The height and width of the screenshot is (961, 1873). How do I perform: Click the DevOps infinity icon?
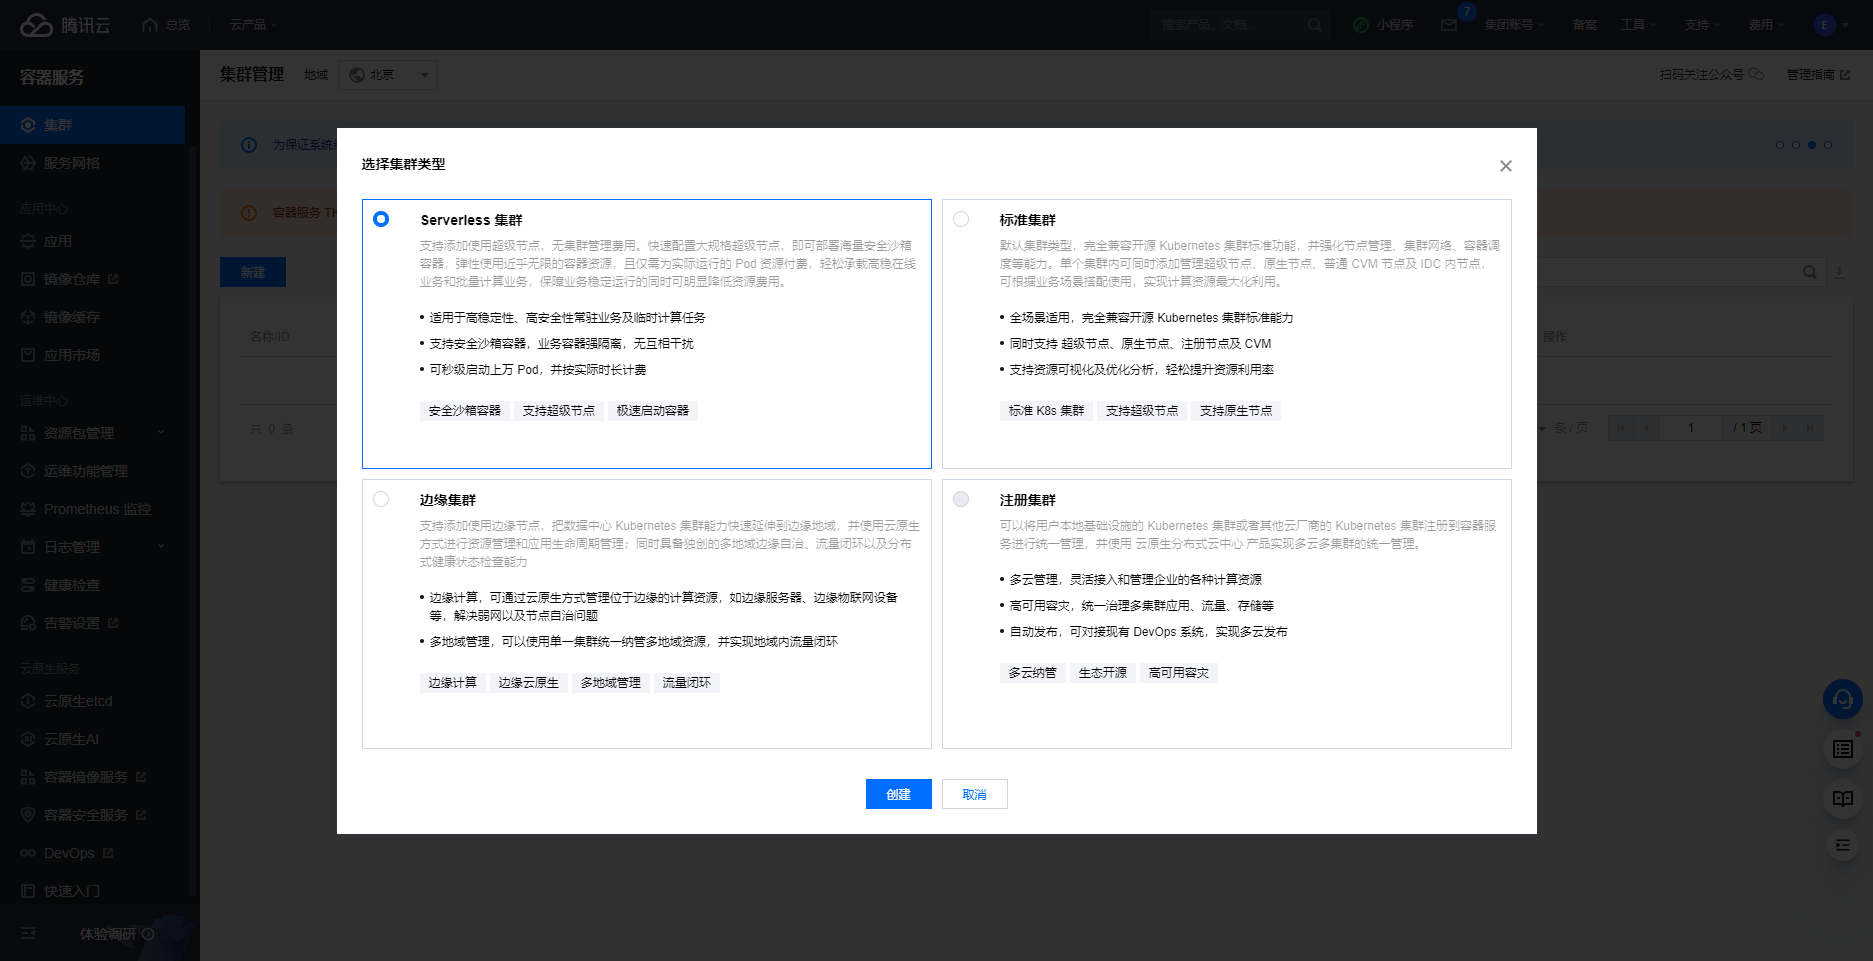tap(28, 853)
